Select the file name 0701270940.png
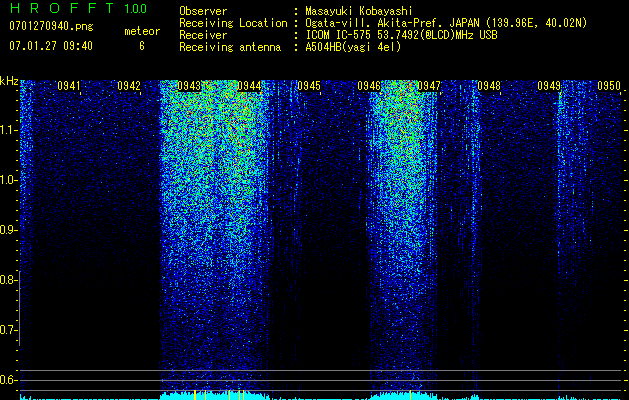The width and height of the screenshot is (629, 400). pyautogui.click(x=51, y=26)
